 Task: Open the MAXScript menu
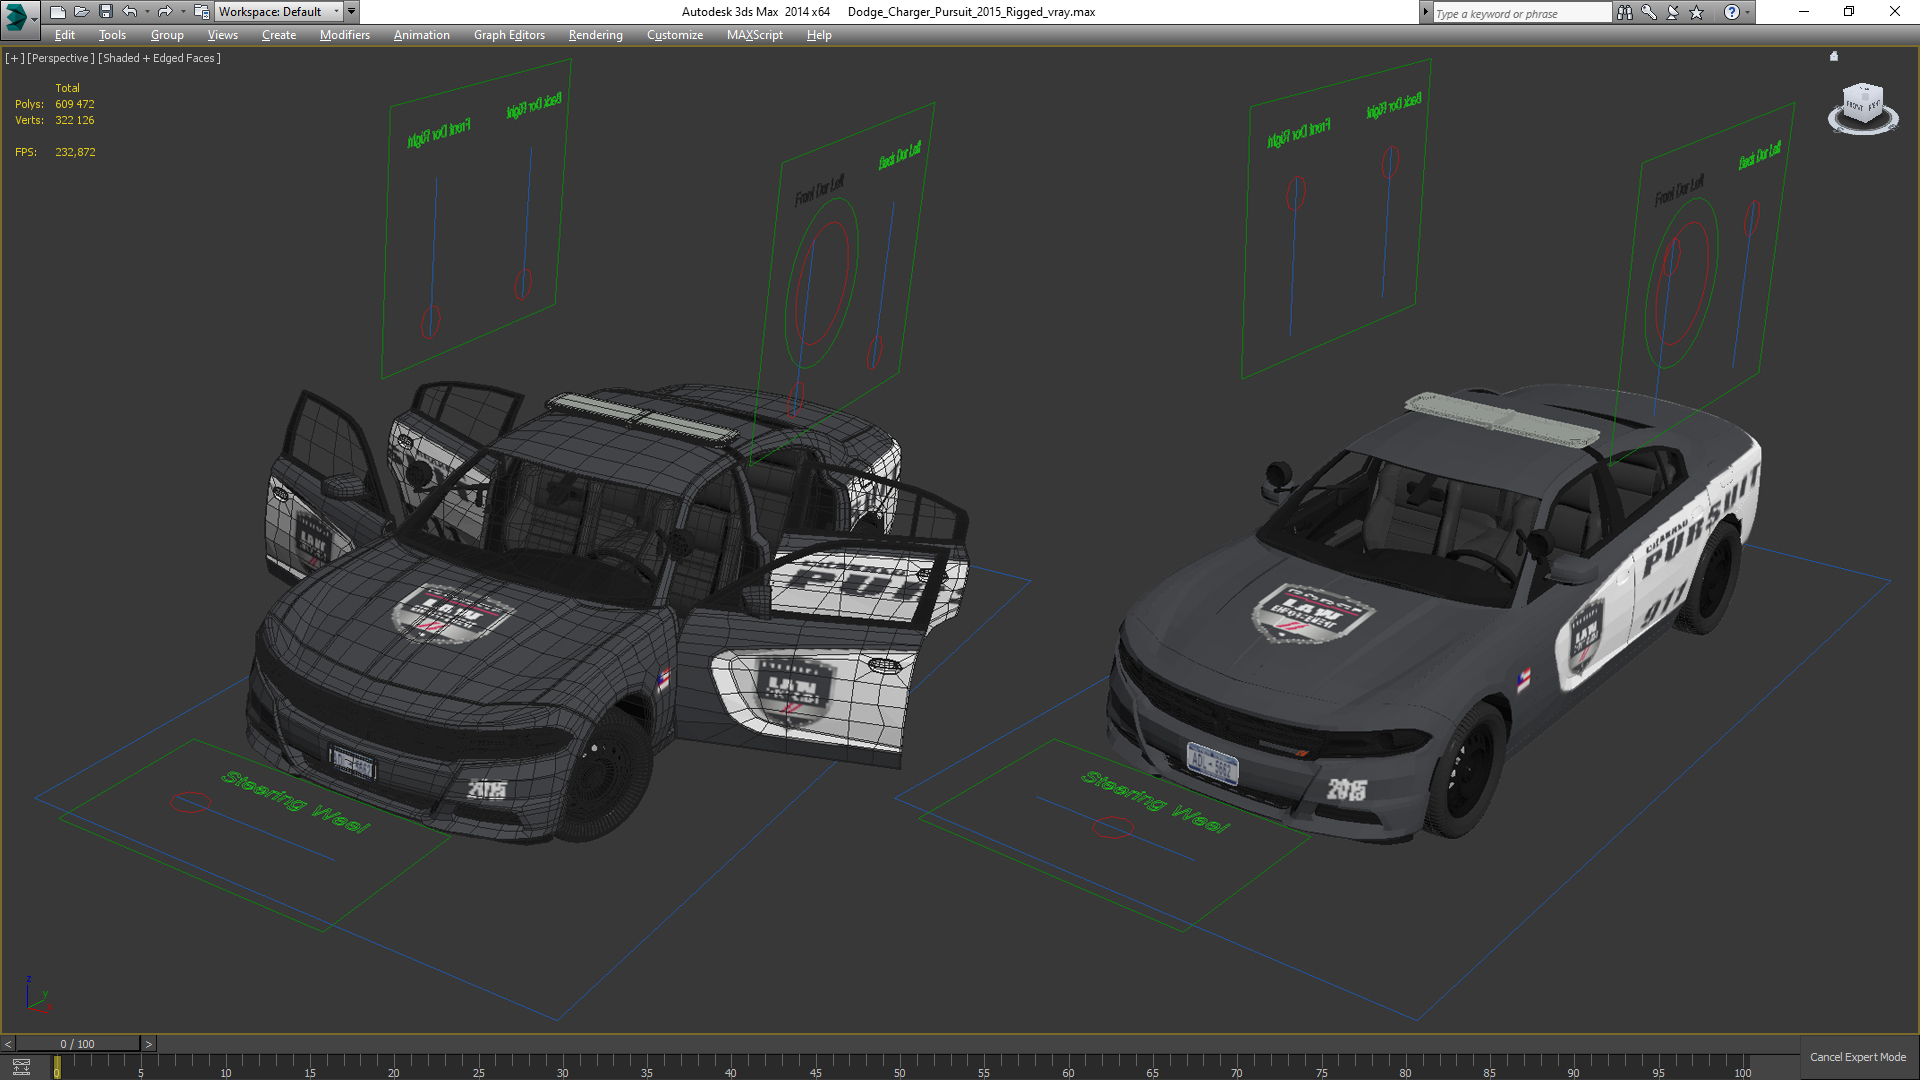(x=754, y=35)
